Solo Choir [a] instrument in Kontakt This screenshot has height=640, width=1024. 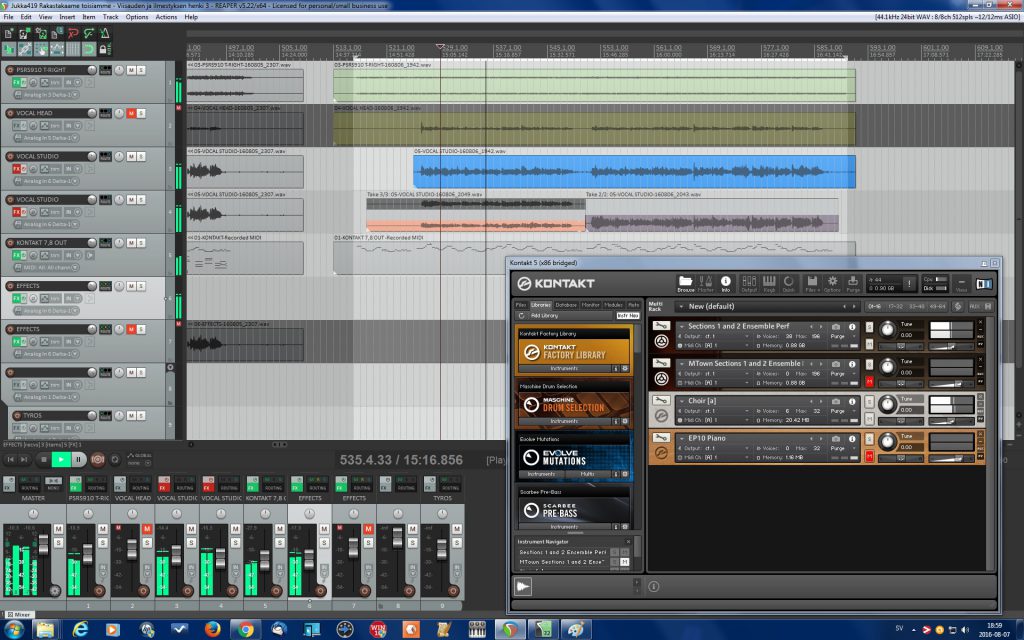869,401
